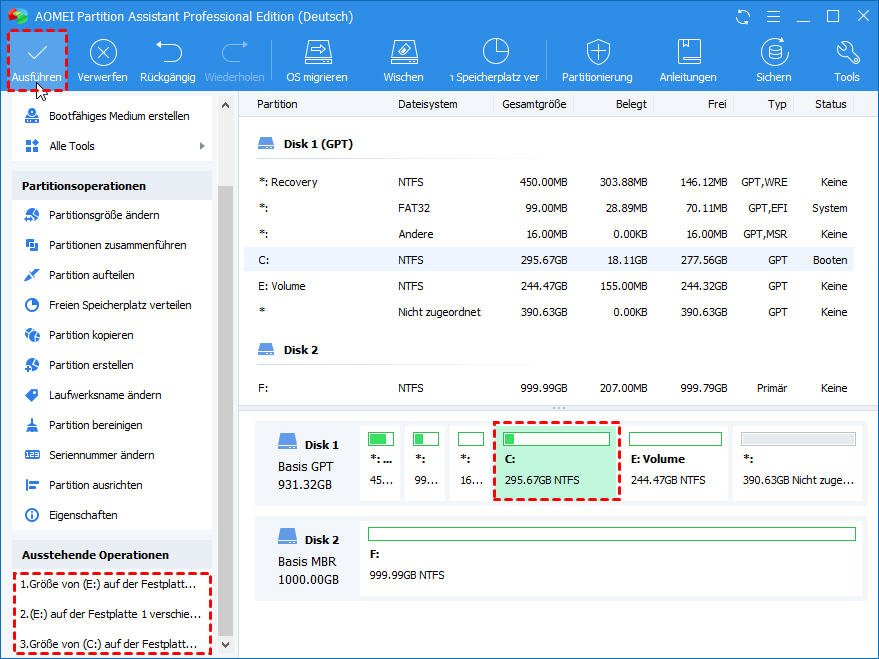This screenshot has width=879, height=659.
Task: Select Partitionen zusammenführen
Action: (112, 245)
